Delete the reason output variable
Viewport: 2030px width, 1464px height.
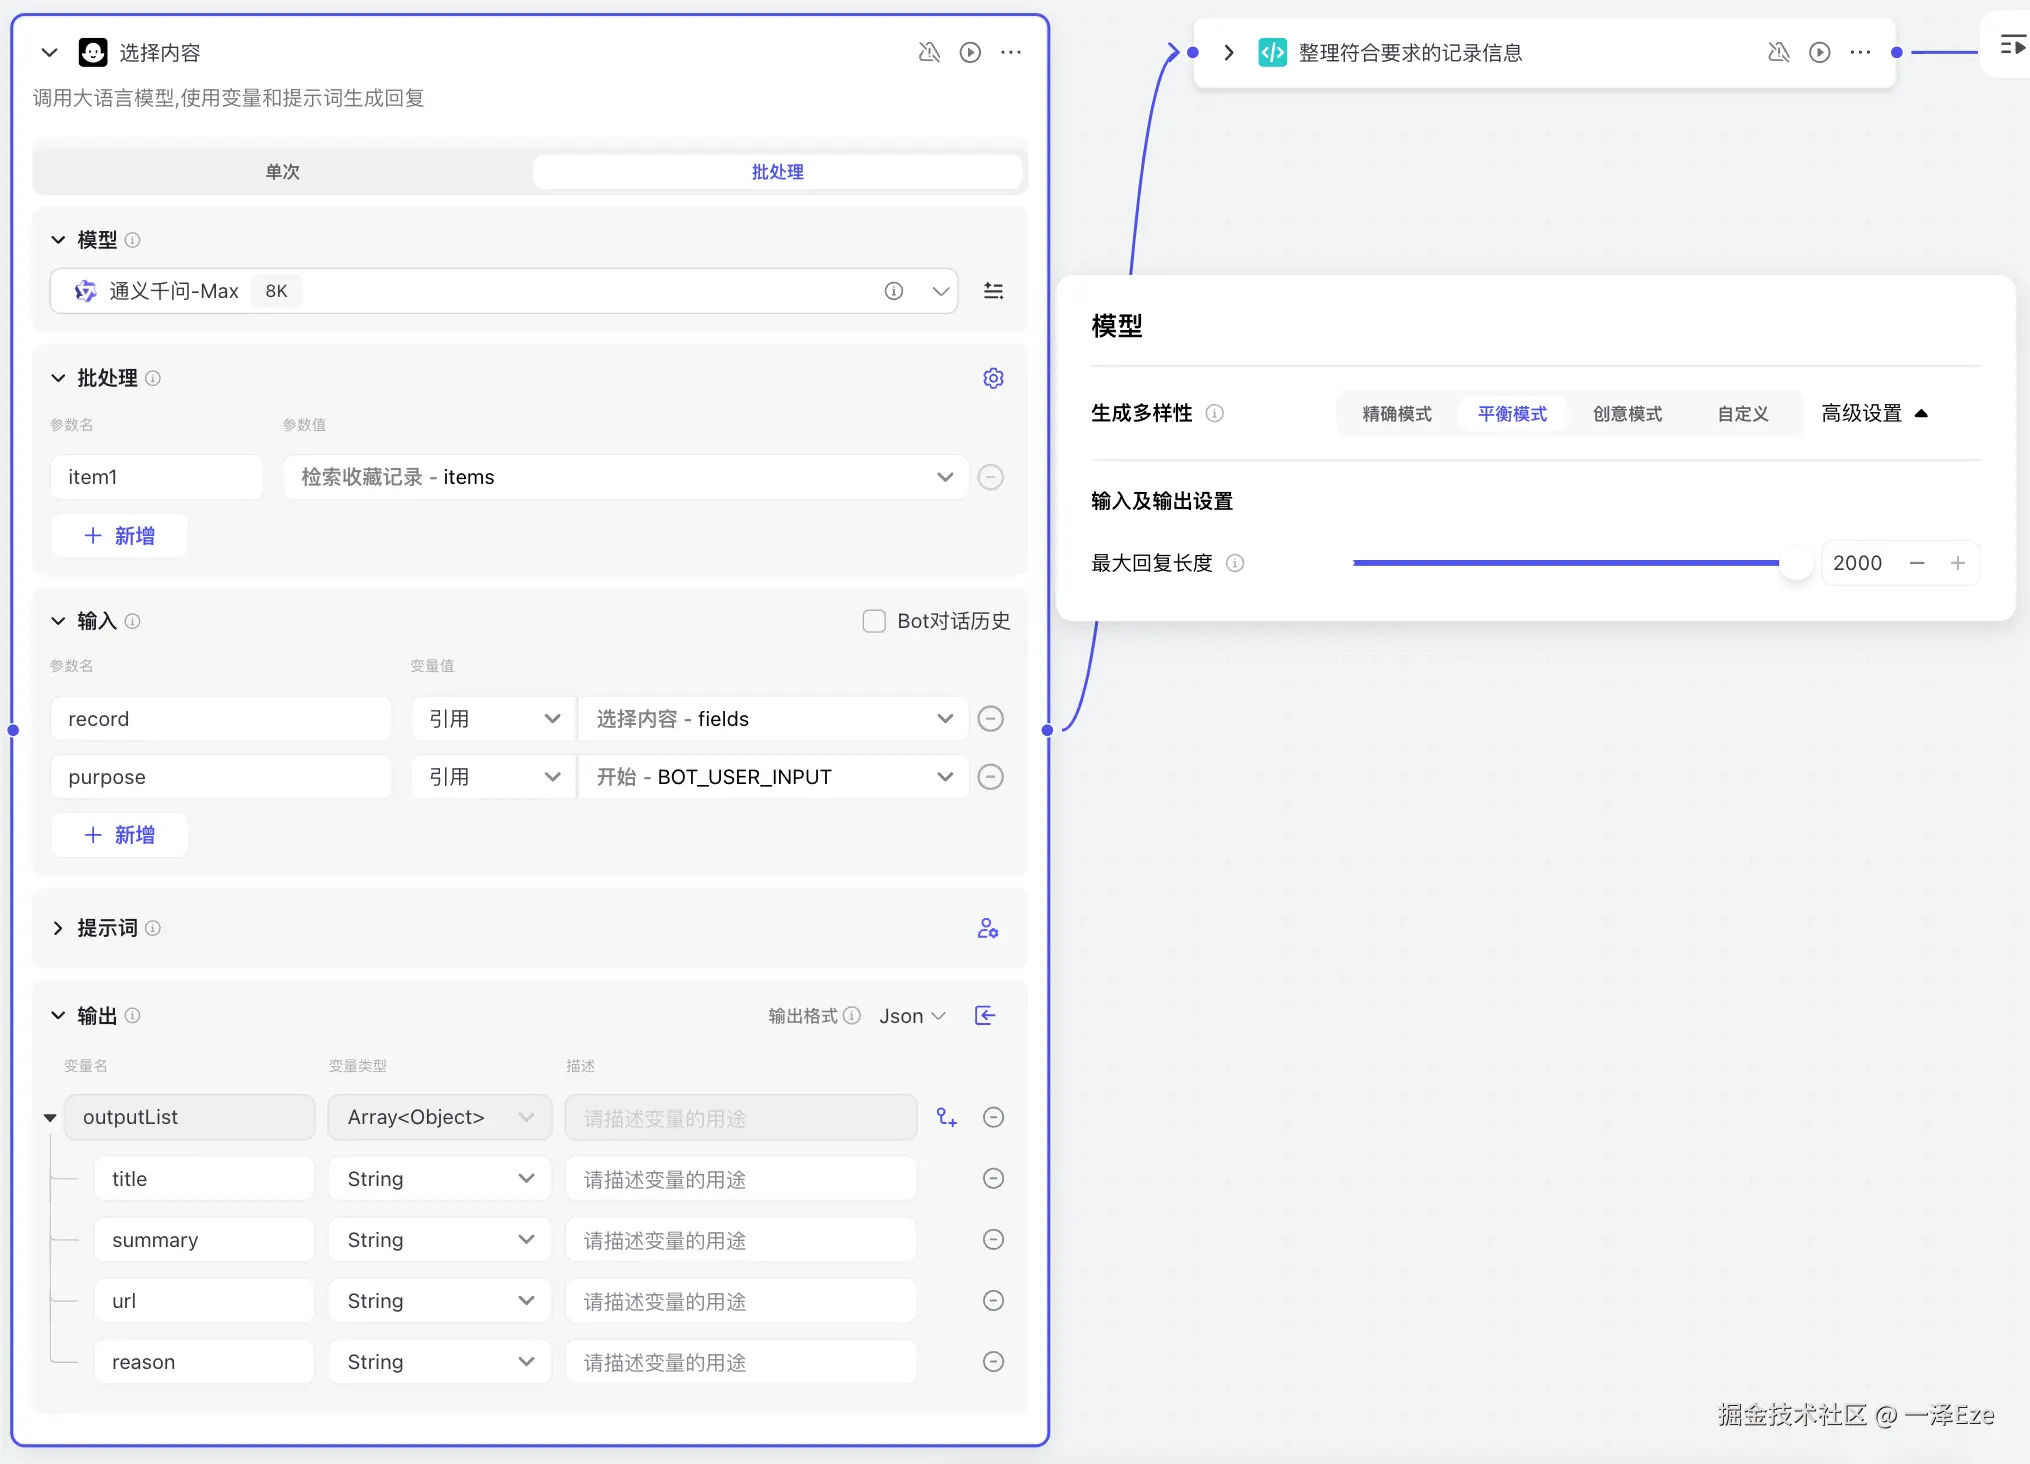(993, 1361)
